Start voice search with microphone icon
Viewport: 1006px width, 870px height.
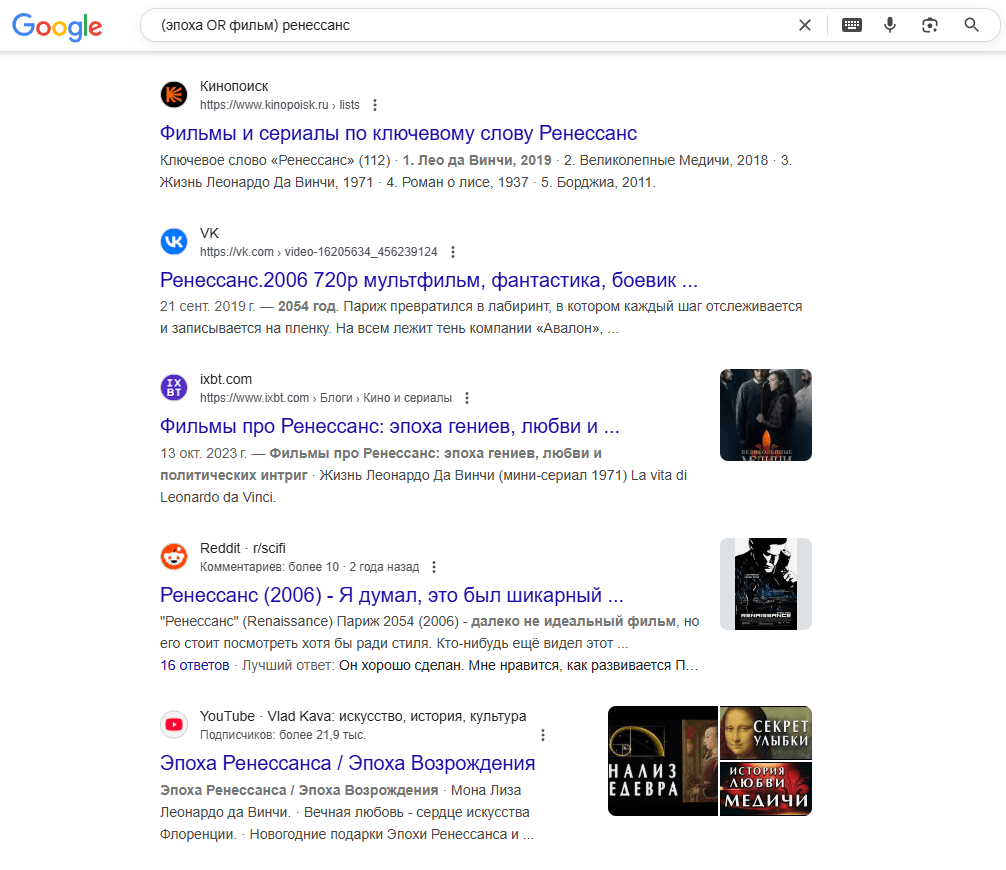[890, 25]
